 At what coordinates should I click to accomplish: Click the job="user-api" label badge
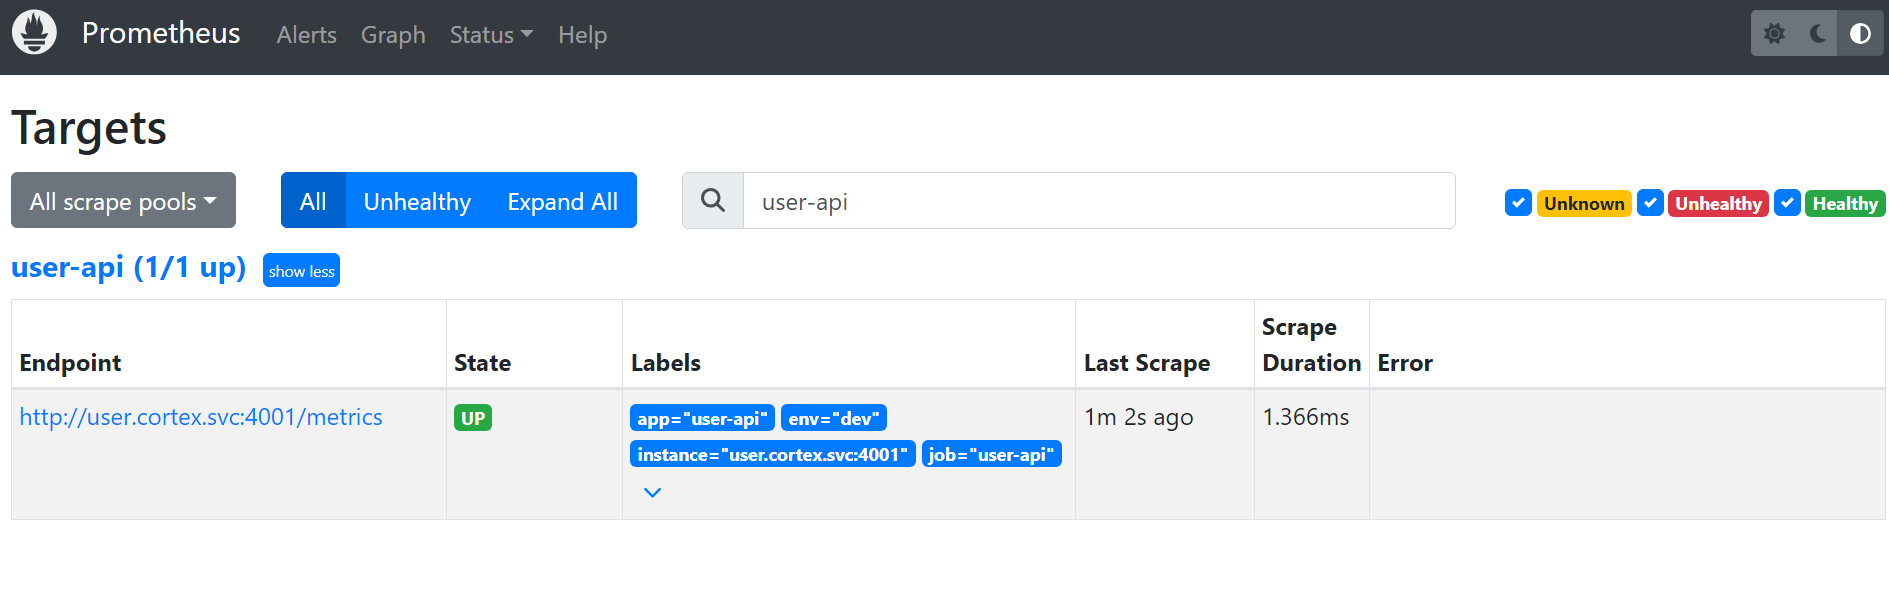[991, 454]
